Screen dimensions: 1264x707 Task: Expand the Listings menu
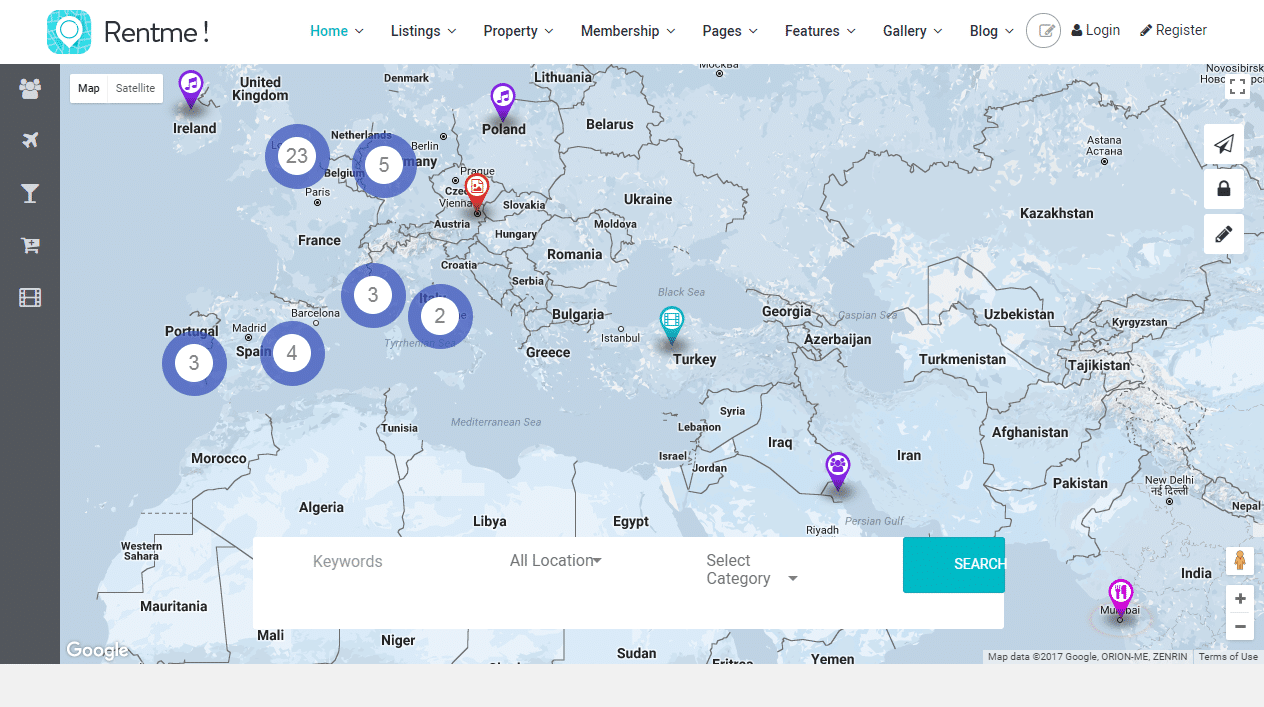[423, 31]
